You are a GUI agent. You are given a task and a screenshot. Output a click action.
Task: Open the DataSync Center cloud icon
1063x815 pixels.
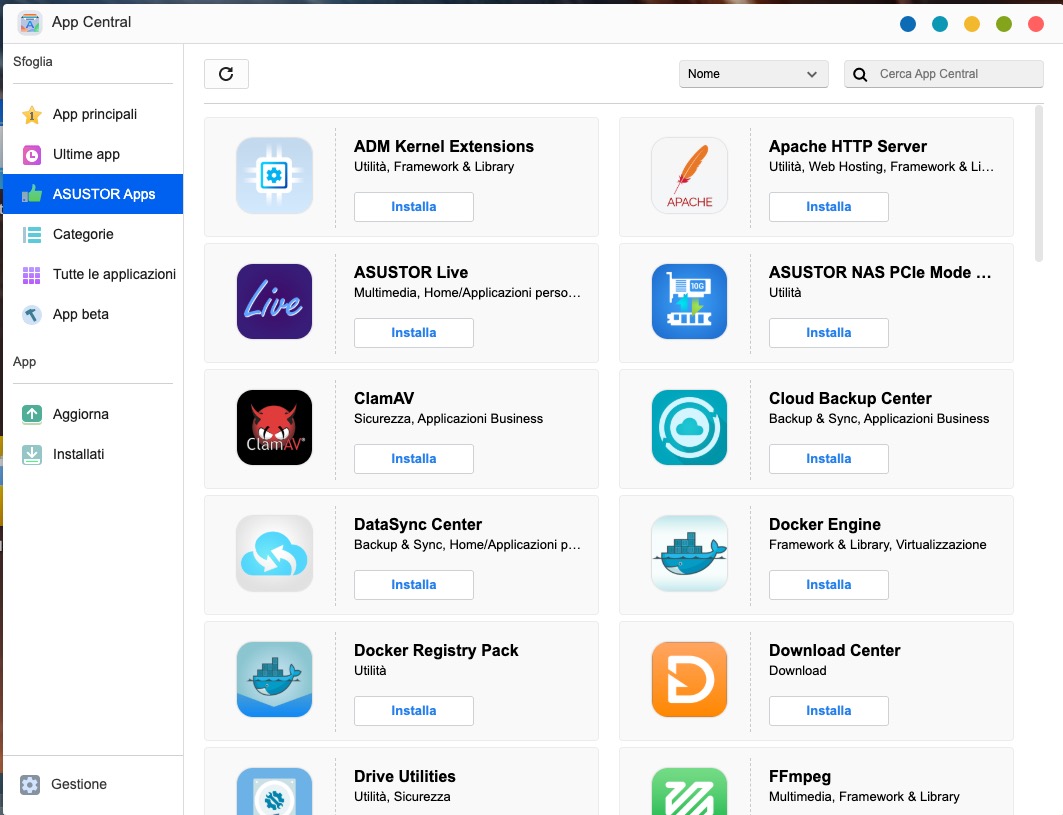click(x=275, y=554)
